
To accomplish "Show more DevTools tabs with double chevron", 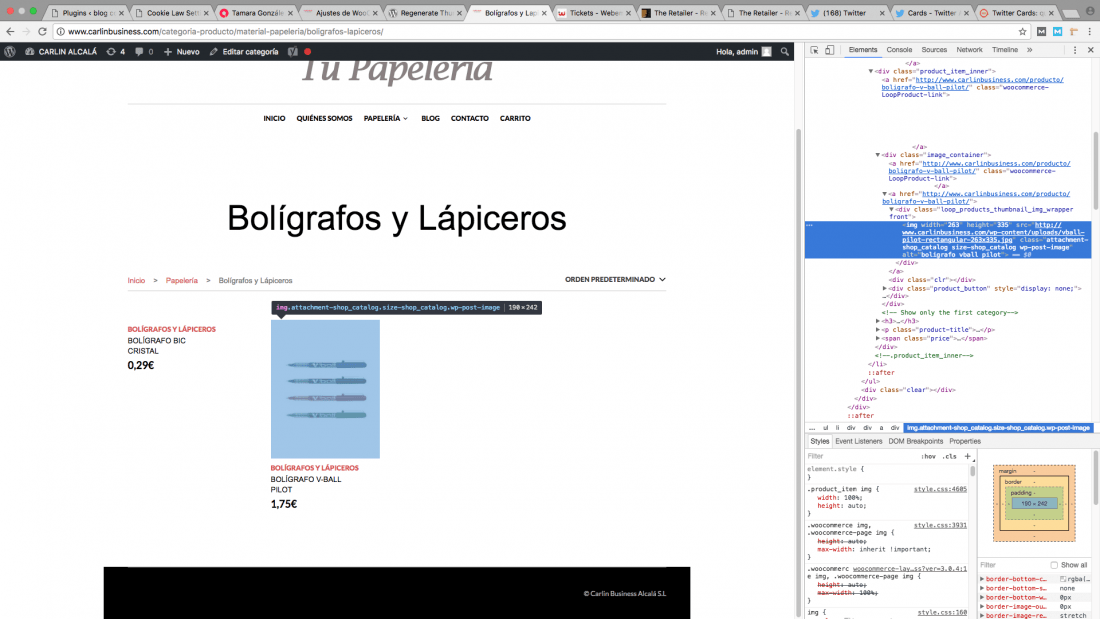I will click(x=1029, y=51).
